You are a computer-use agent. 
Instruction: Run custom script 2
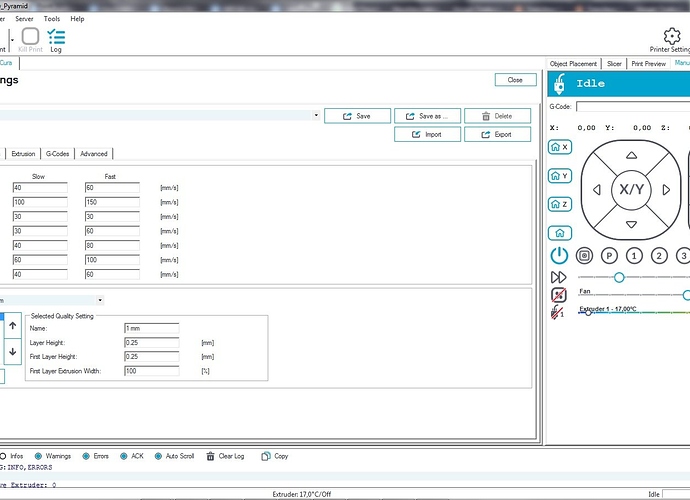659,256
